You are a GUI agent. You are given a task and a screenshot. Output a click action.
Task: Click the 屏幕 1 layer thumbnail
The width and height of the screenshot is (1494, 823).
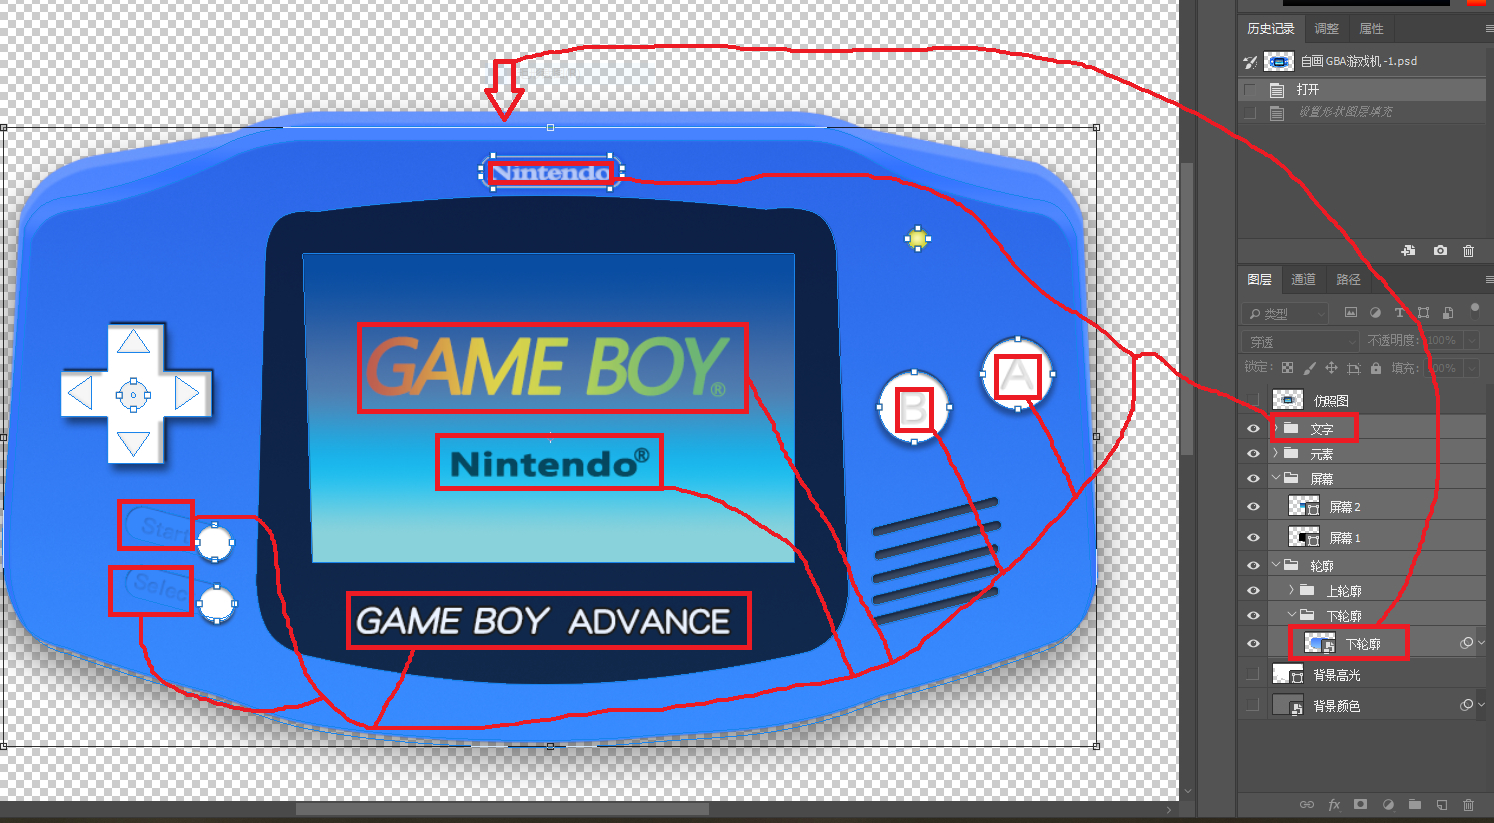pos(1303,538)
